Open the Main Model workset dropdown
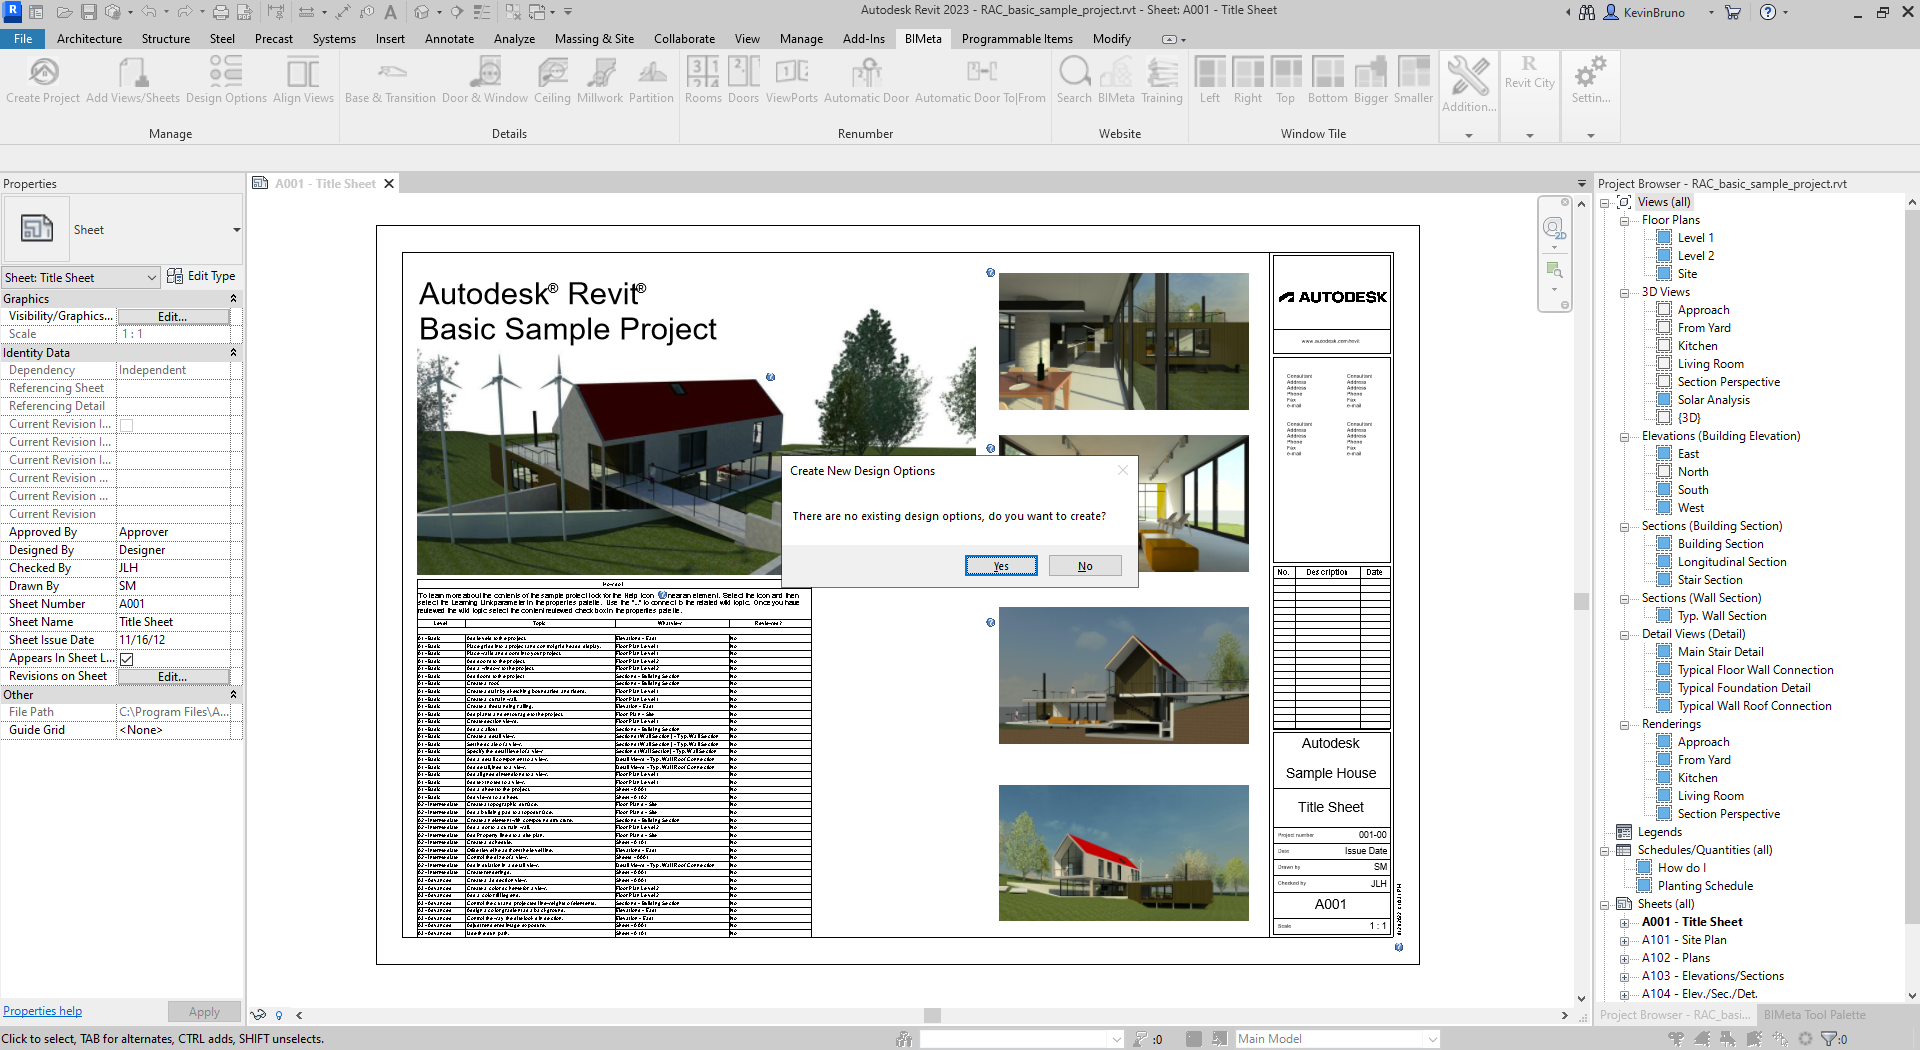1920x1050 pixels. [x=1338, y=1039]
